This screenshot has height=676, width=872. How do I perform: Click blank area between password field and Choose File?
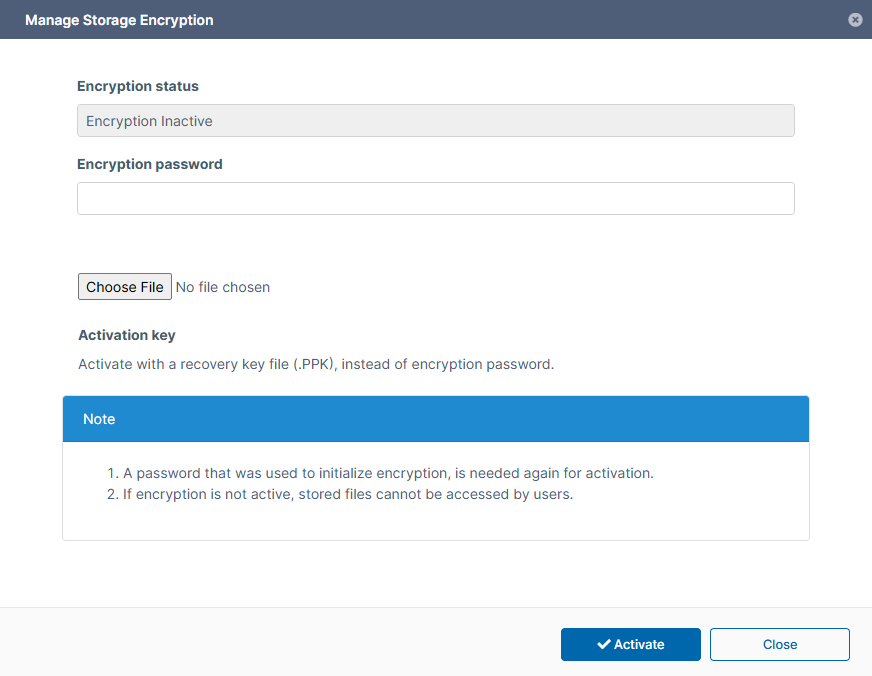click(435, 243)
